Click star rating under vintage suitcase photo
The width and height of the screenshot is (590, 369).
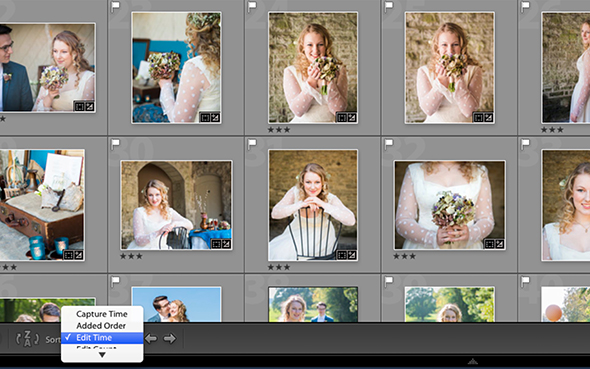pyautogui.click(x=9, y=267)
